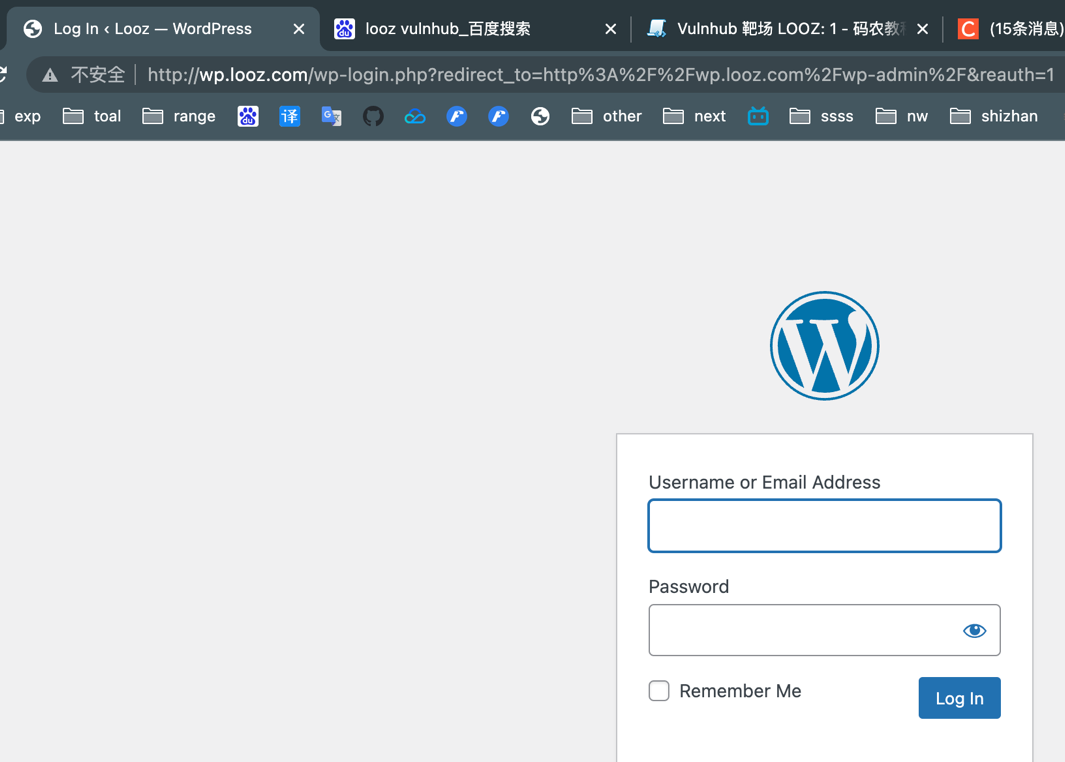Open the Baidu paw bookmark icon
This screenshot has height=762, width=1065.
[x=248, y=116]
